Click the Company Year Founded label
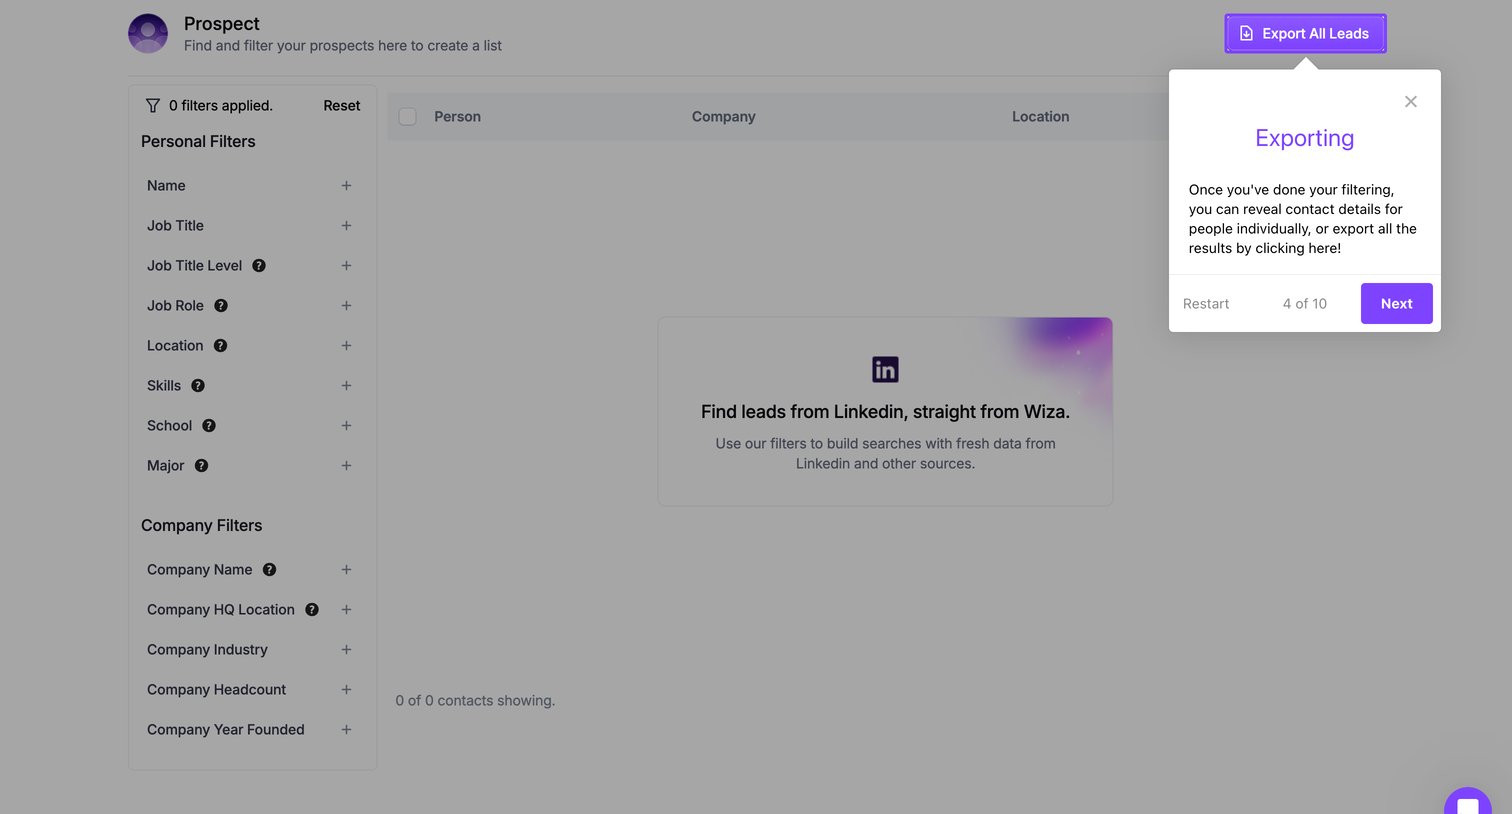1512x814 pixels. pyautogui.click(x=226, y=730)
